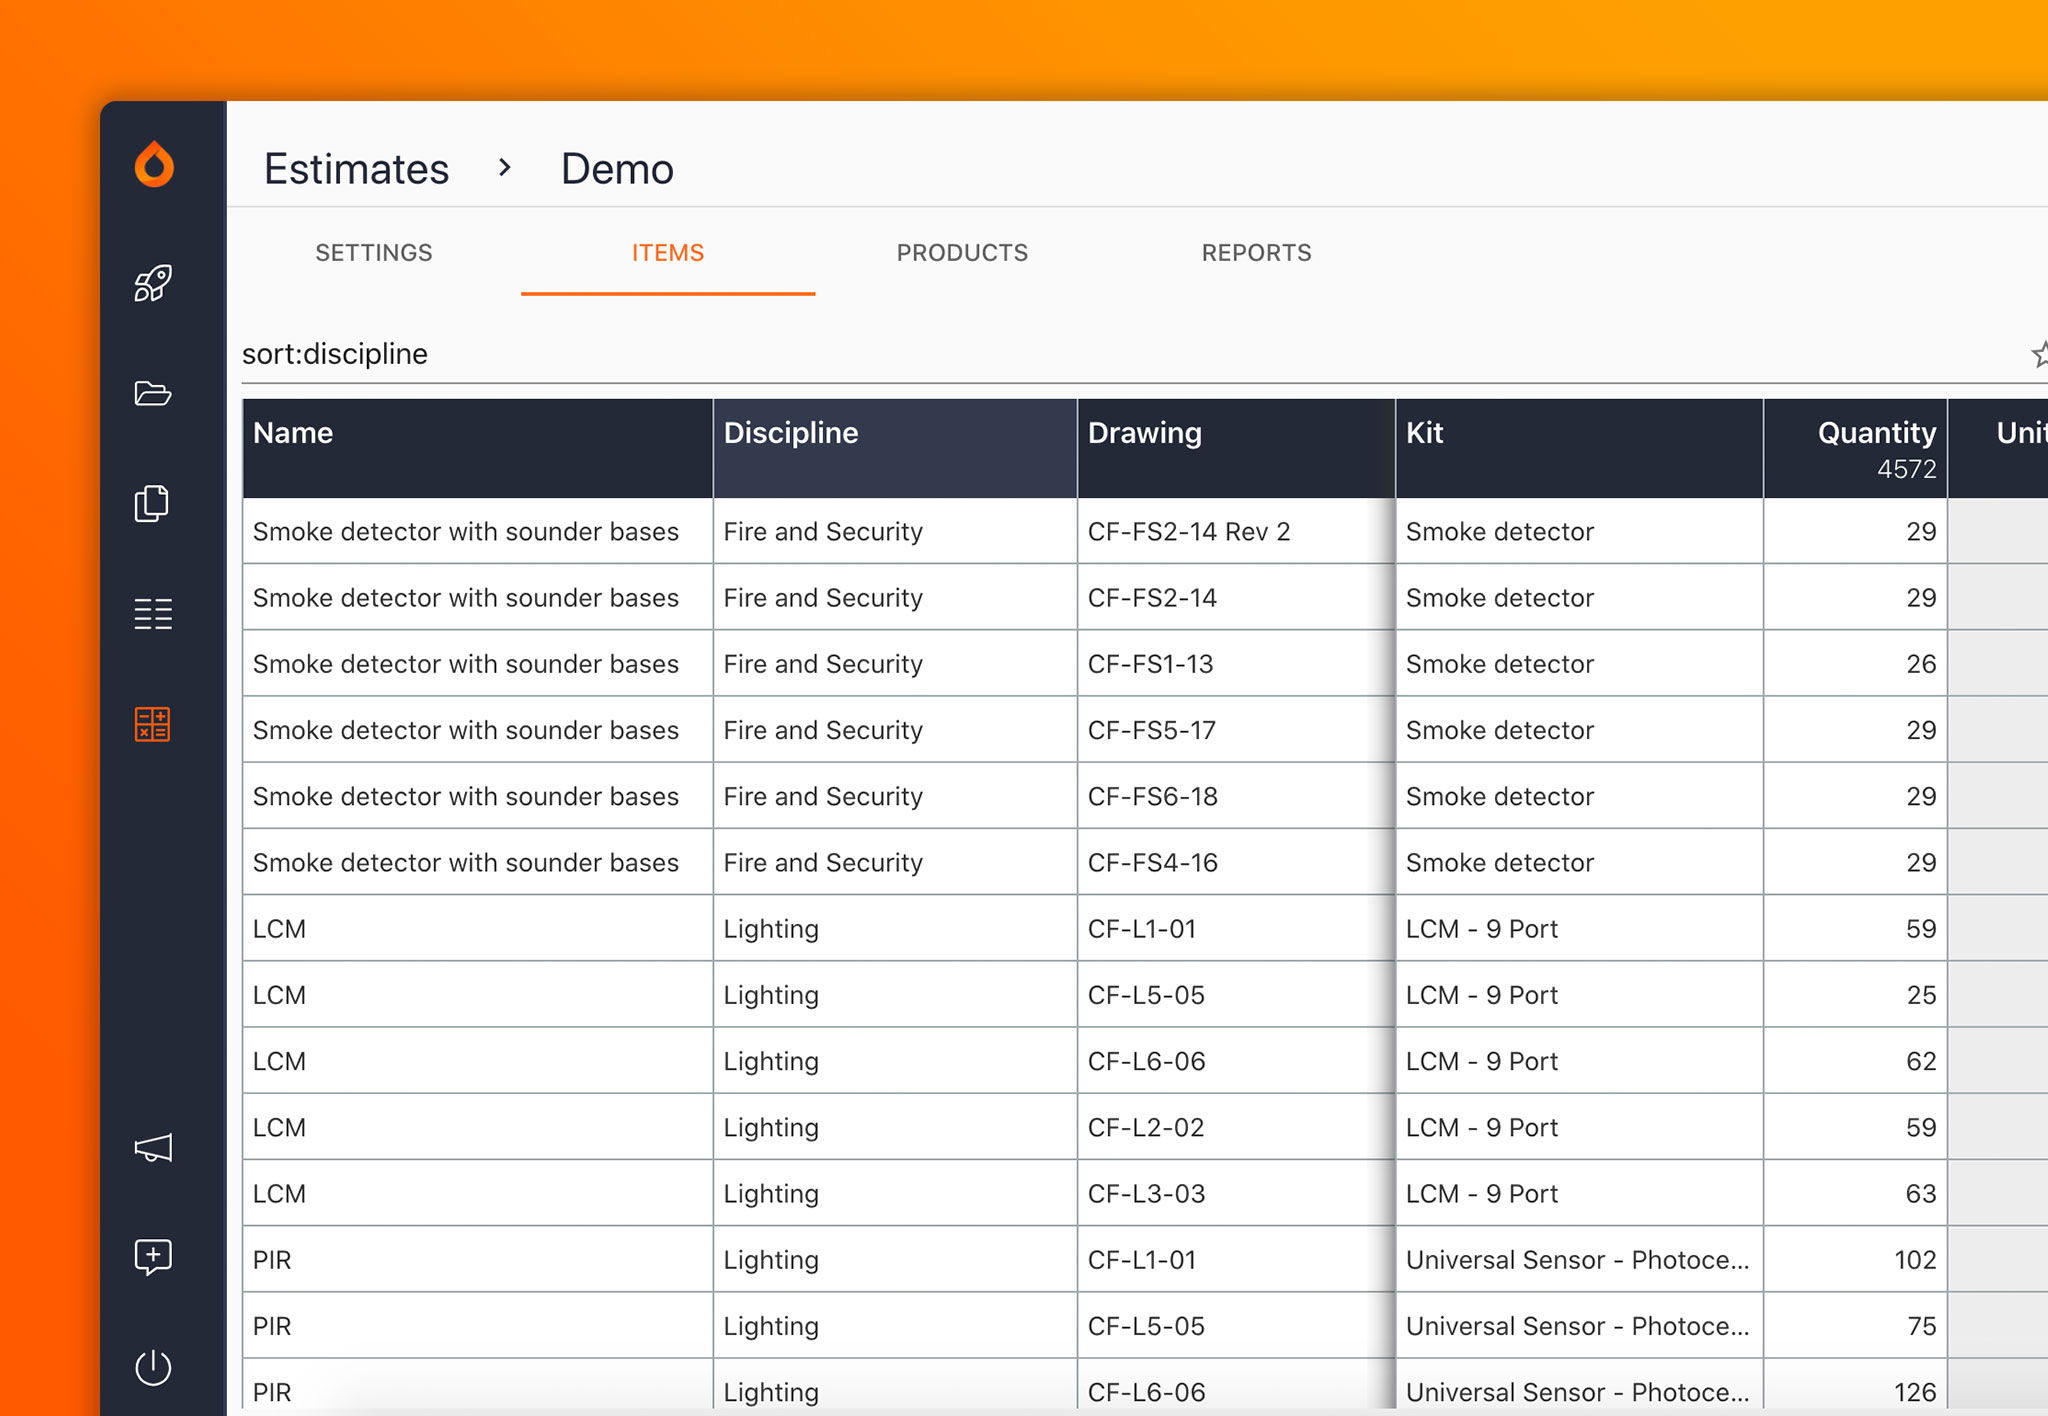The width and height of the screenshot is (2048, 1416).
Task: Click the breadcrumb chevron separator
Action: point(505,168)
